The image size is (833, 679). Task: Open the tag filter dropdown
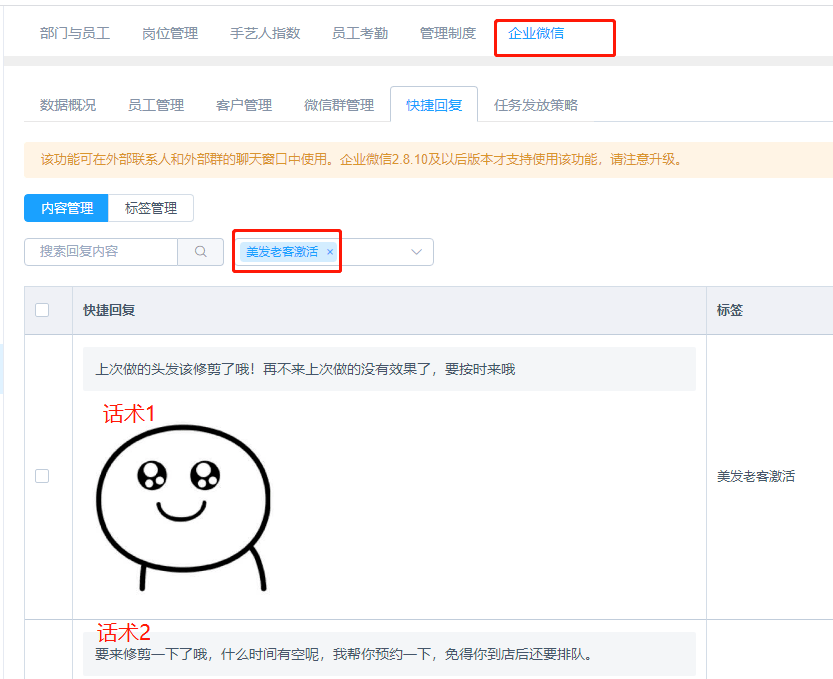[x=414, y=252]
